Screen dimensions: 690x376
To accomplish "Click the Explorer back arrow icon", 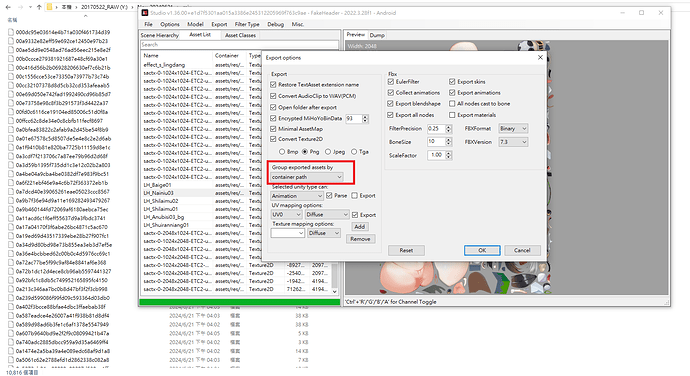I will pos(8,7).
